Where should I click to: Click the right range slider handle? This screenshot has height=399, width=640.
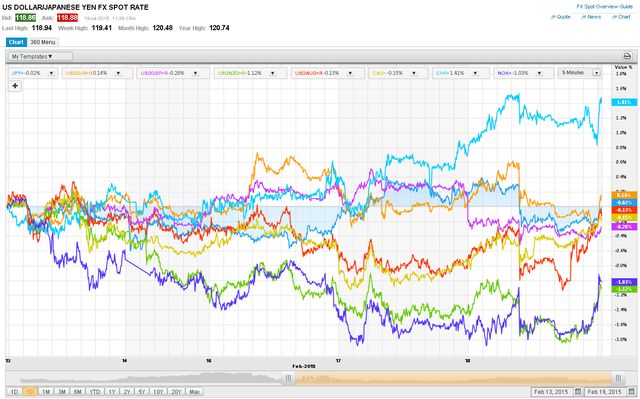click(618, 378)
